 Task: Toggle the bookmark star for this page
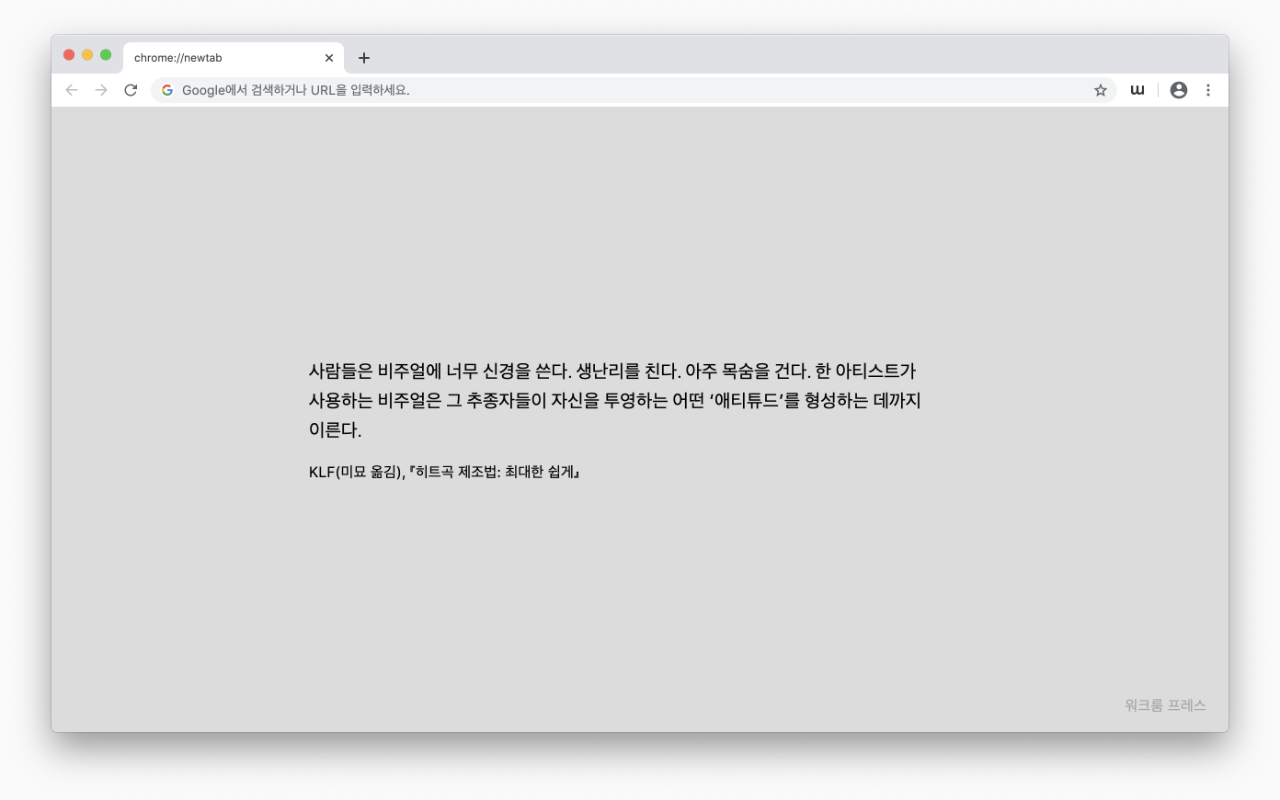pyautogui.click(x=1100, y=89)
